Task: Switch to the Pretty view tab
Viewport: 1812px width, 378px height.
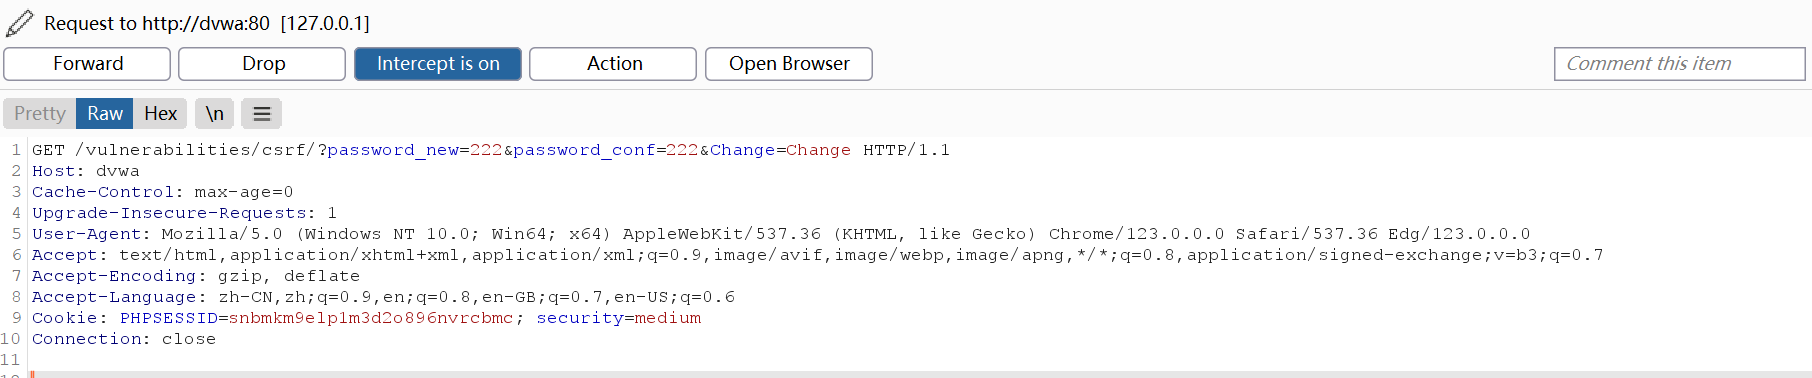Action: point(40,114)
